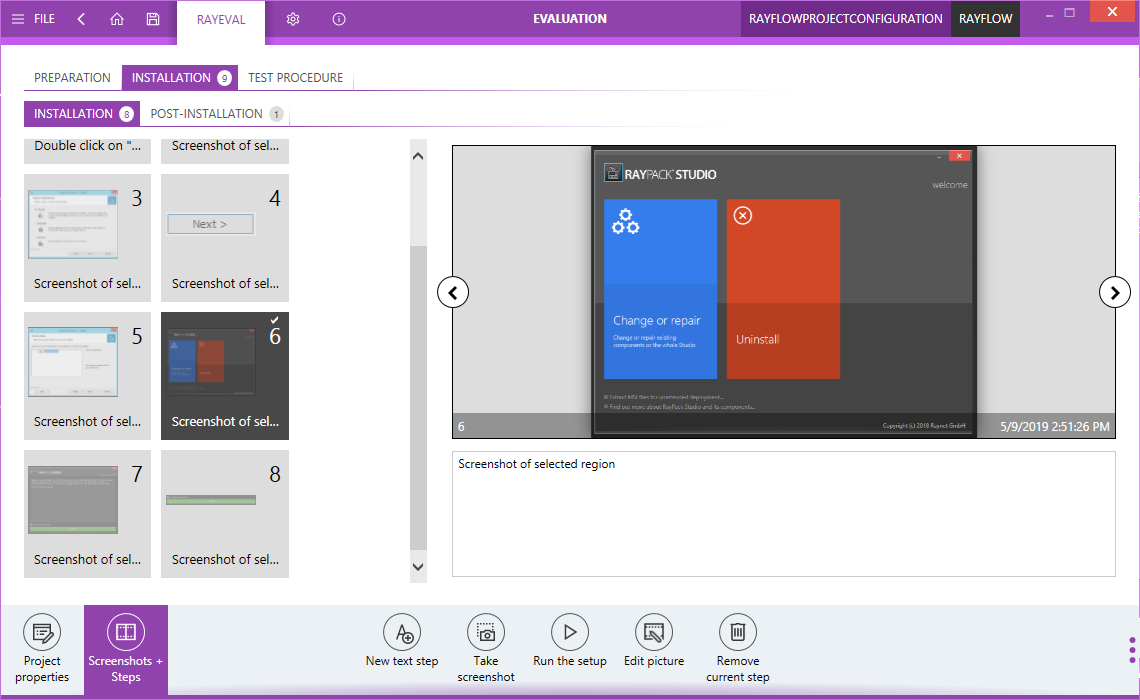Select step thumbnail number 6

coord(225,376)
